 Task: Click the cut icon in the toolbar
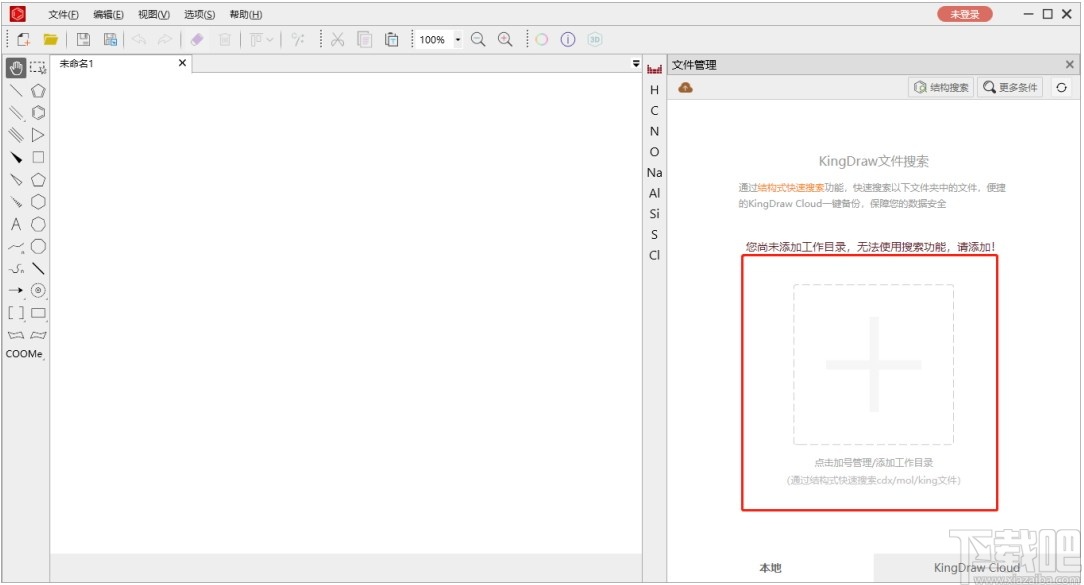[337, 39]
